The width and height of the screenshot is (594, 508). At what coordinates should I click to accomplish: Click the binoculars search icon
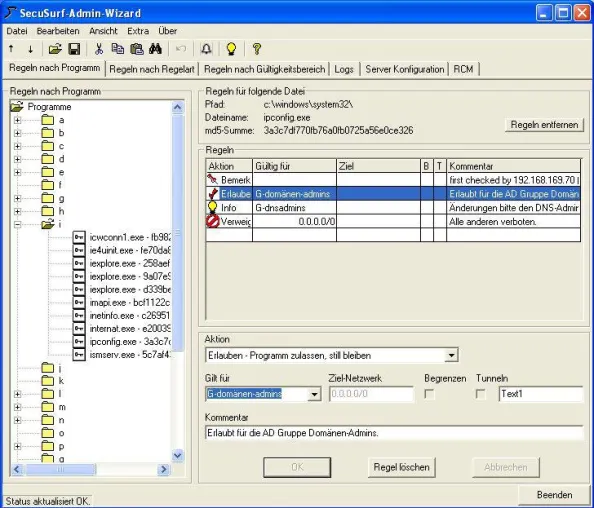155,49
